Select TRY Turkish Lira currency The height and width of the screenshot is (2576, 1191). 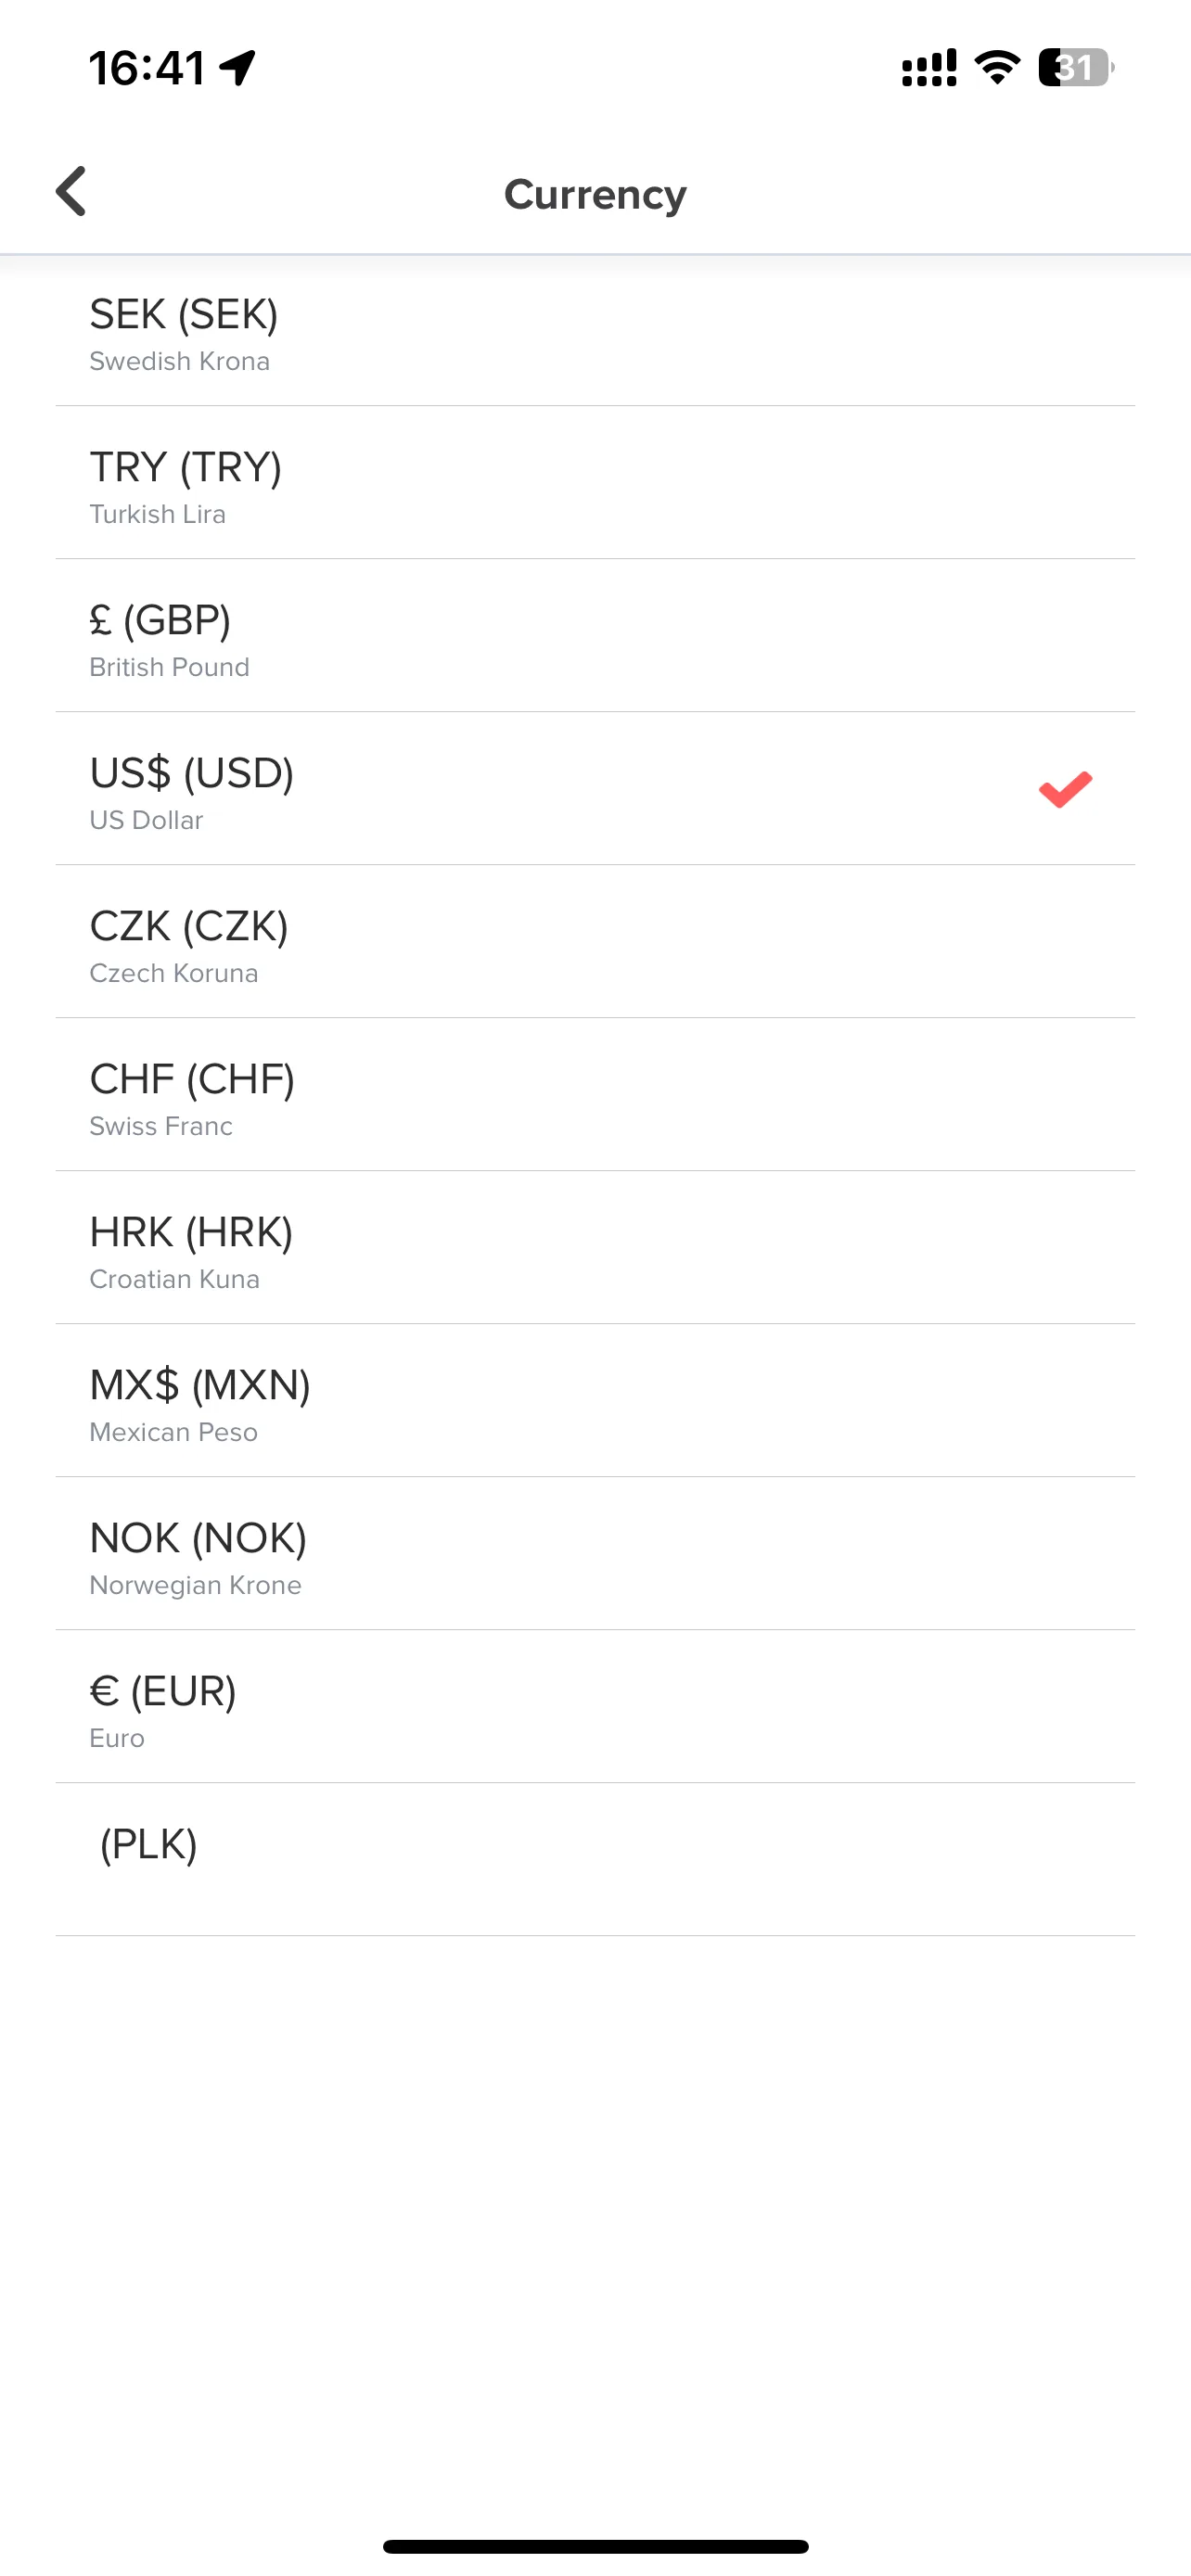[x=595, y=483]
